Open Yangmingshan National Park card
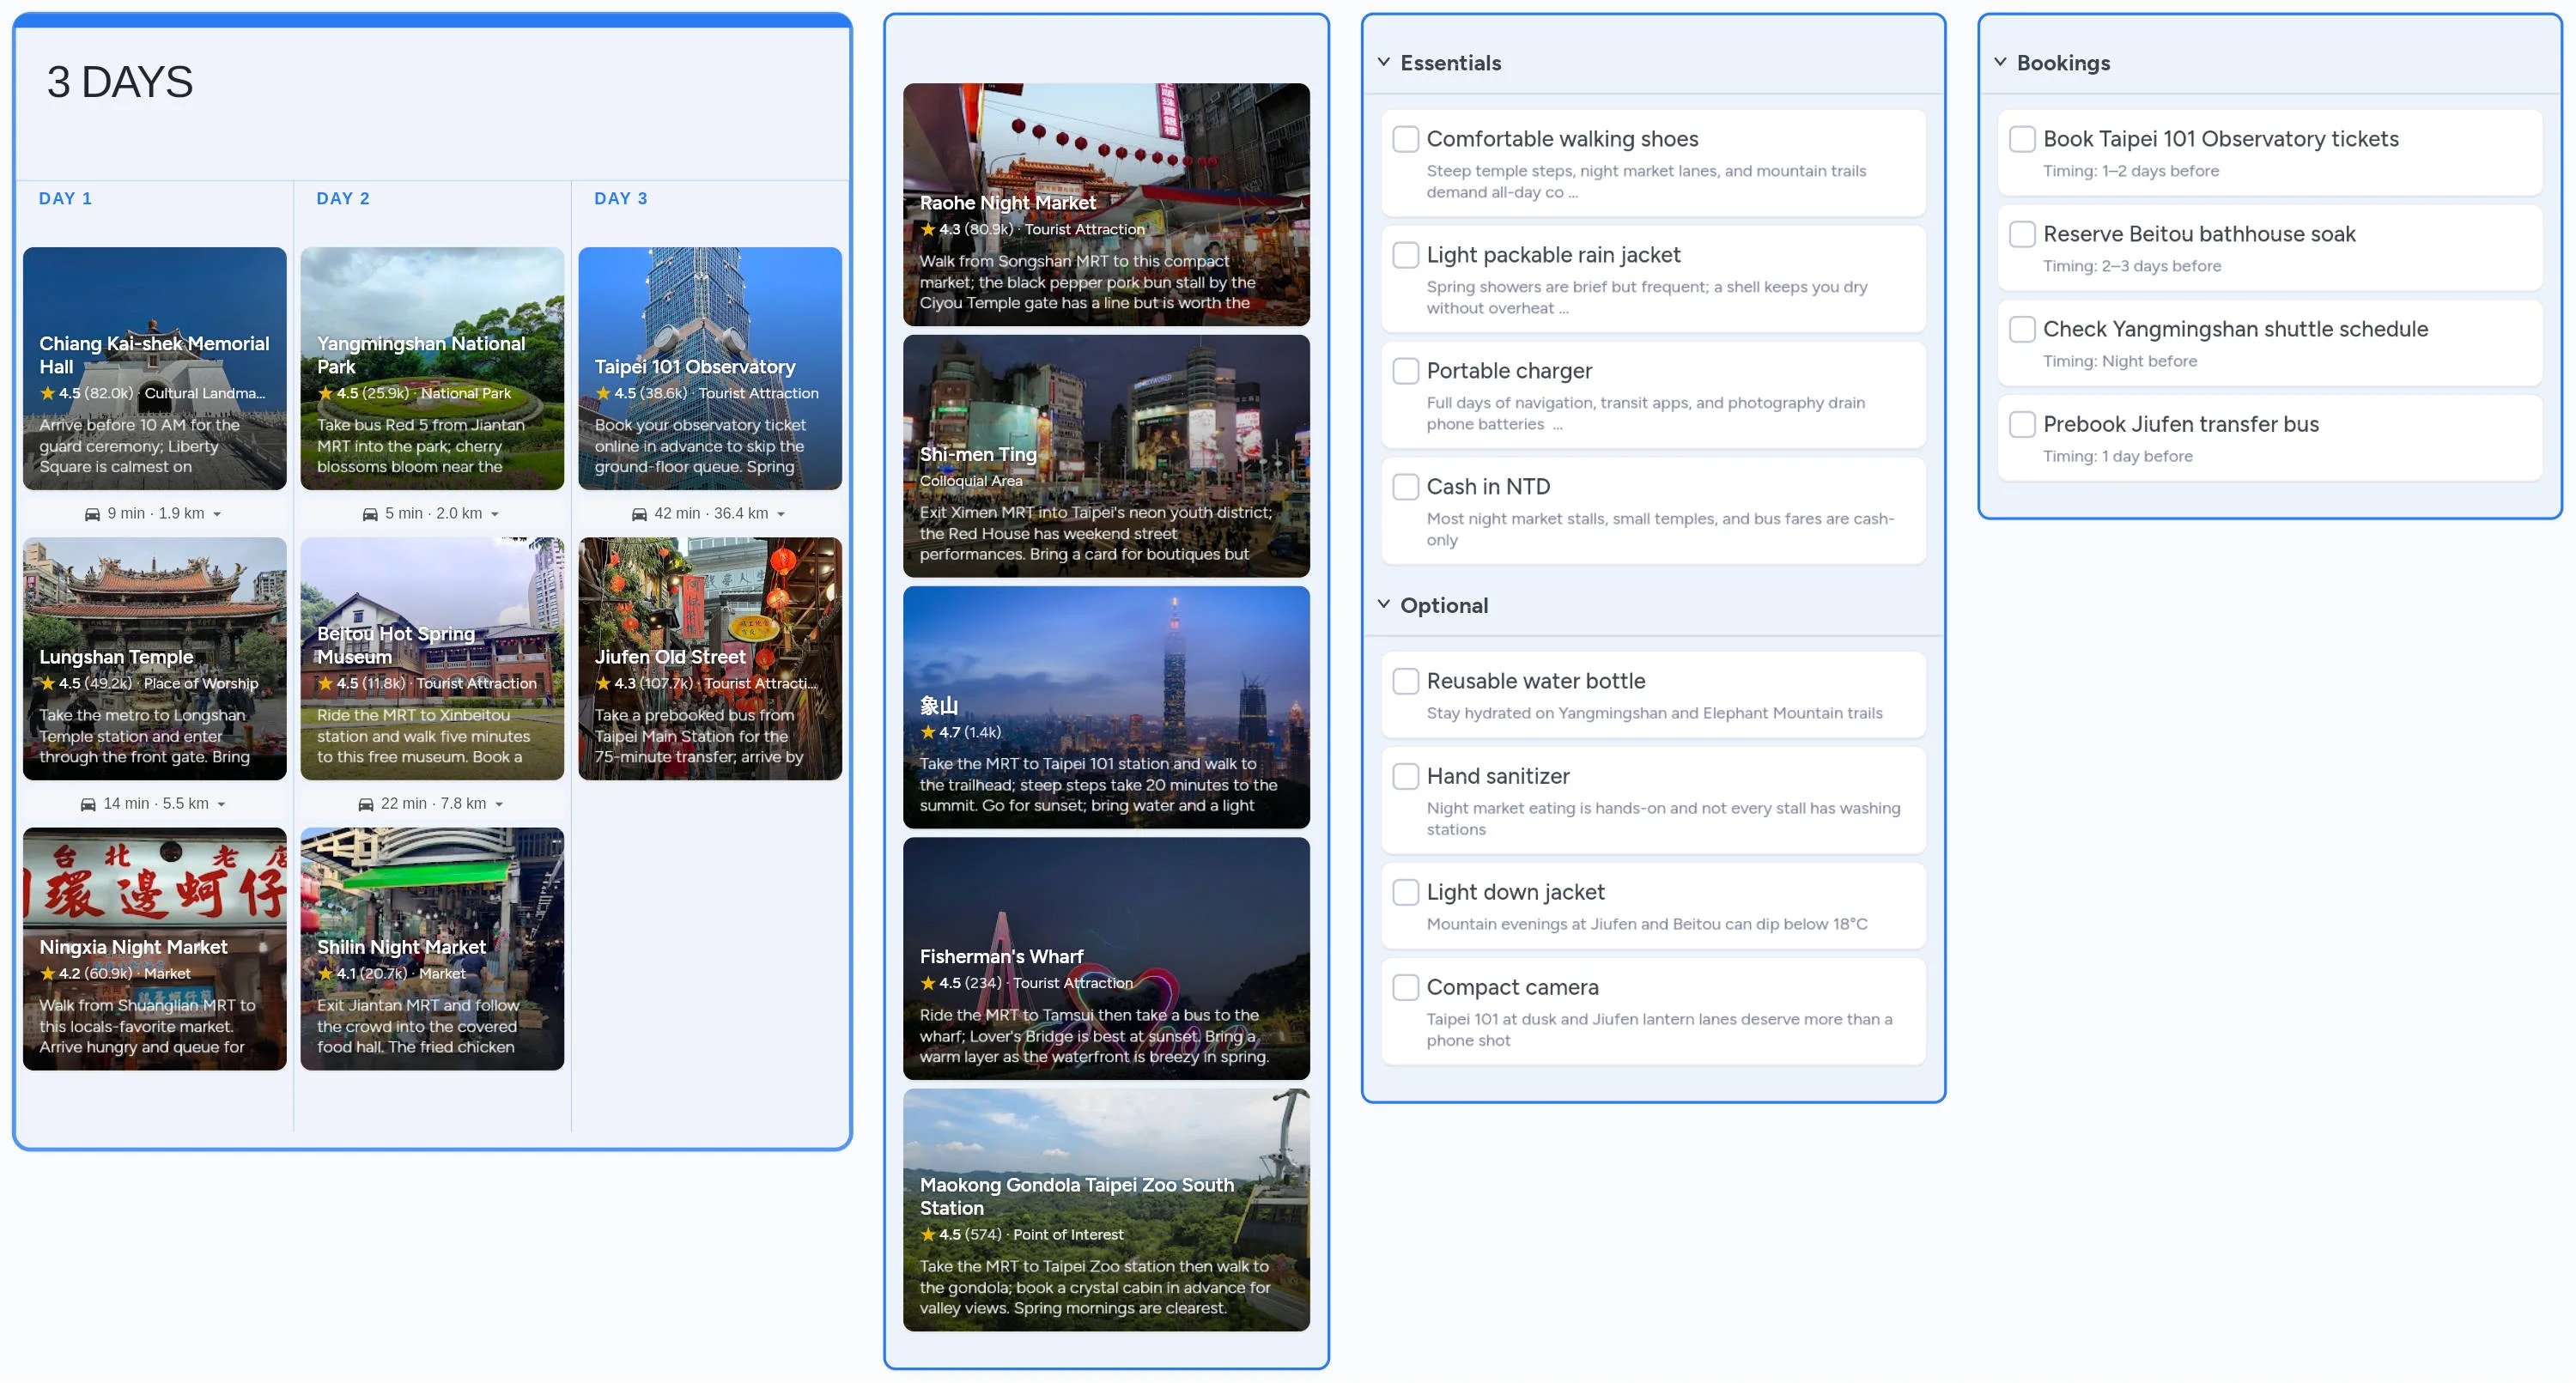The image size is (2576, 1383). pos(432,368)
